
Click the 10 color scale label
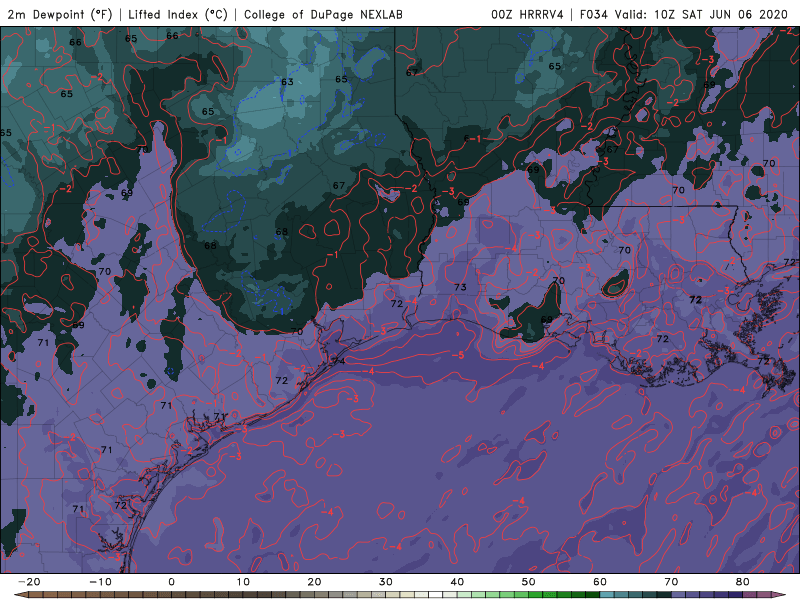243,582
